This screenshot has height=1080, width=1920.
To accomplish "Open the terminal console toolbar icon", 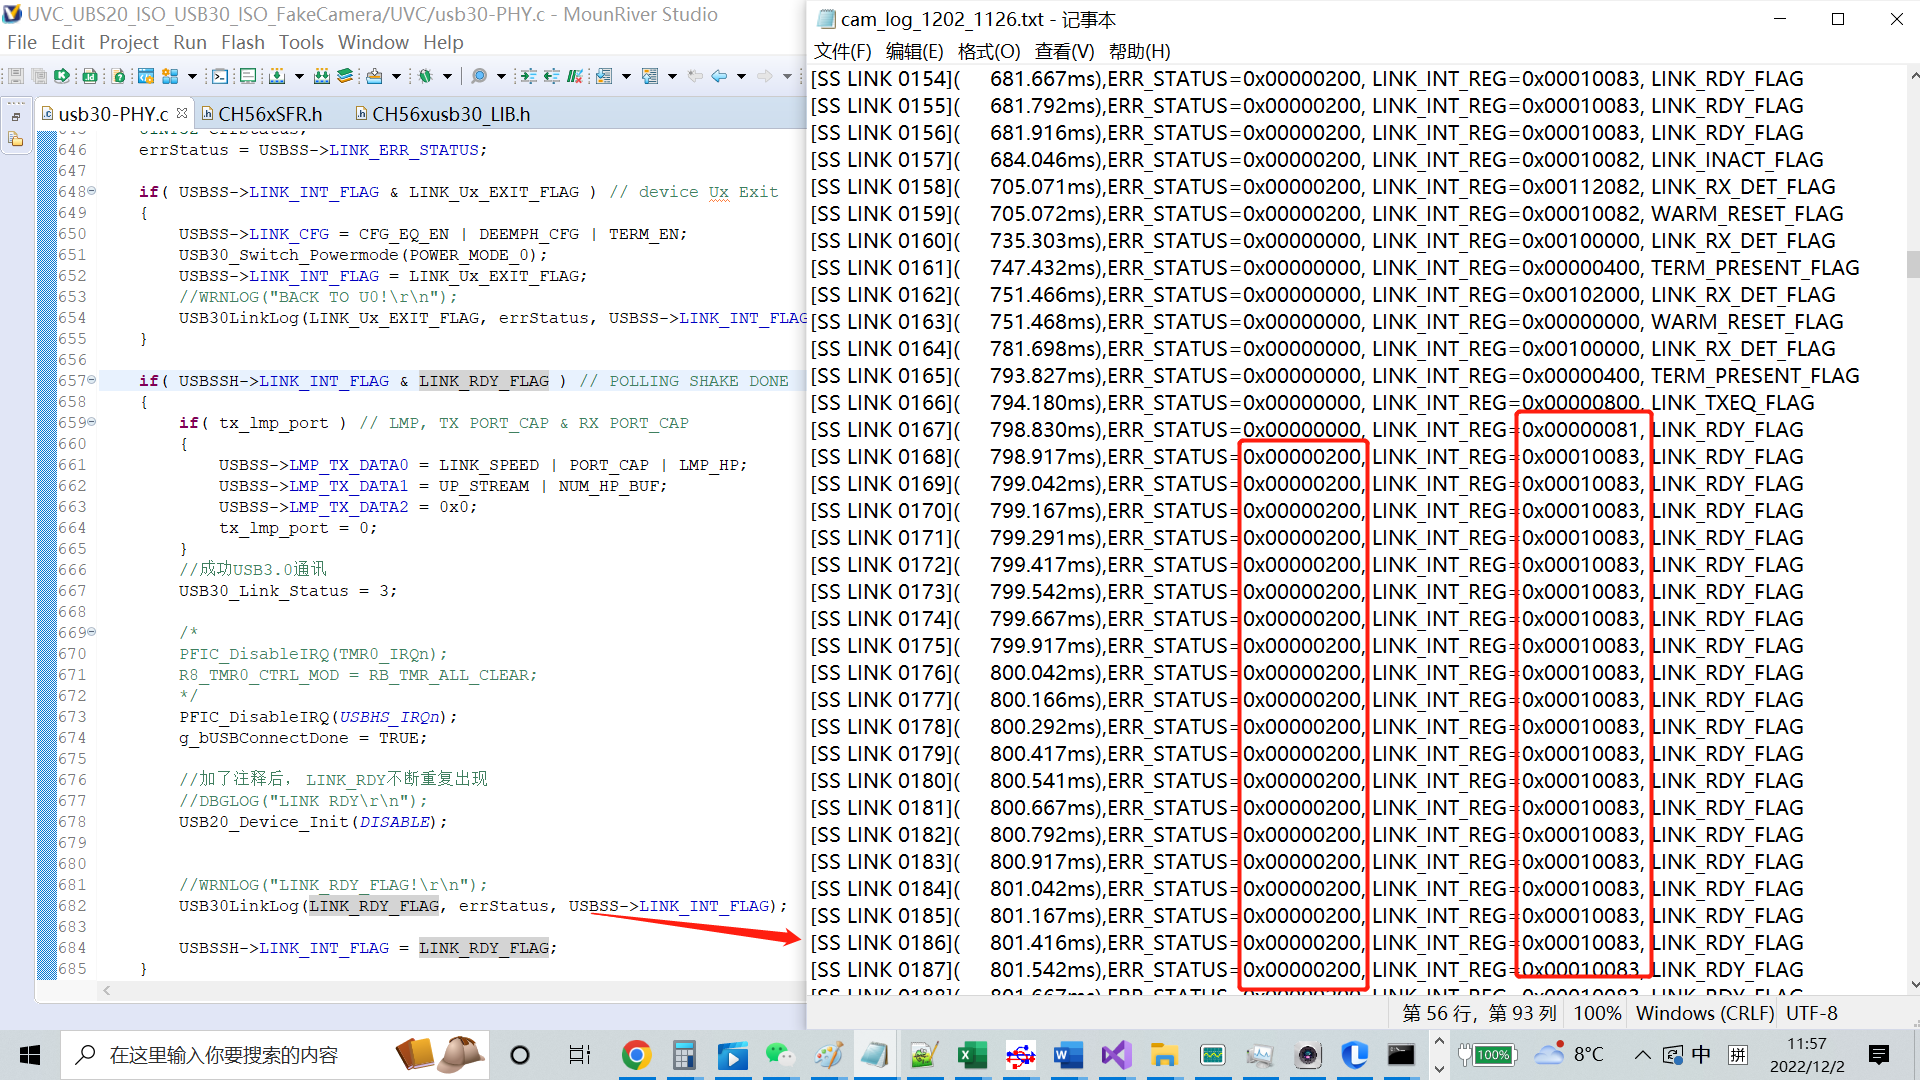I will click(x=220, y=76).
